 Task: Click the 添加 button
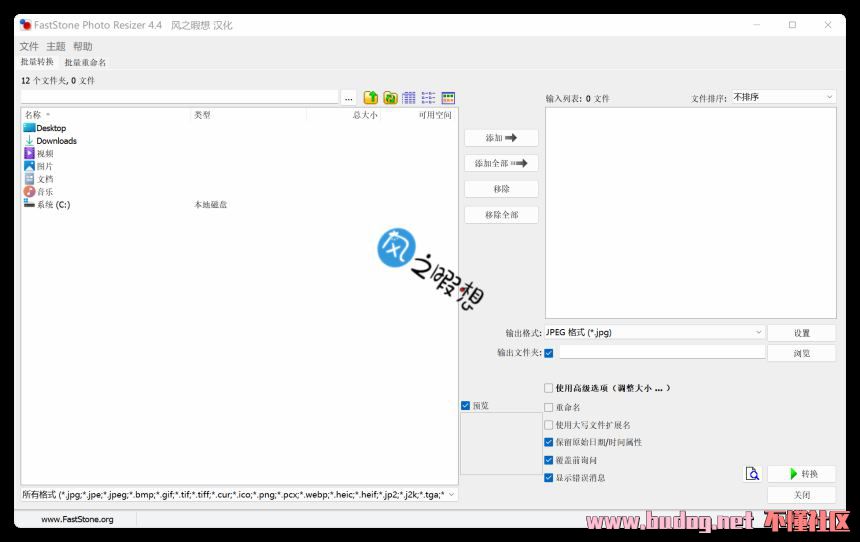[x=501, y=138]
